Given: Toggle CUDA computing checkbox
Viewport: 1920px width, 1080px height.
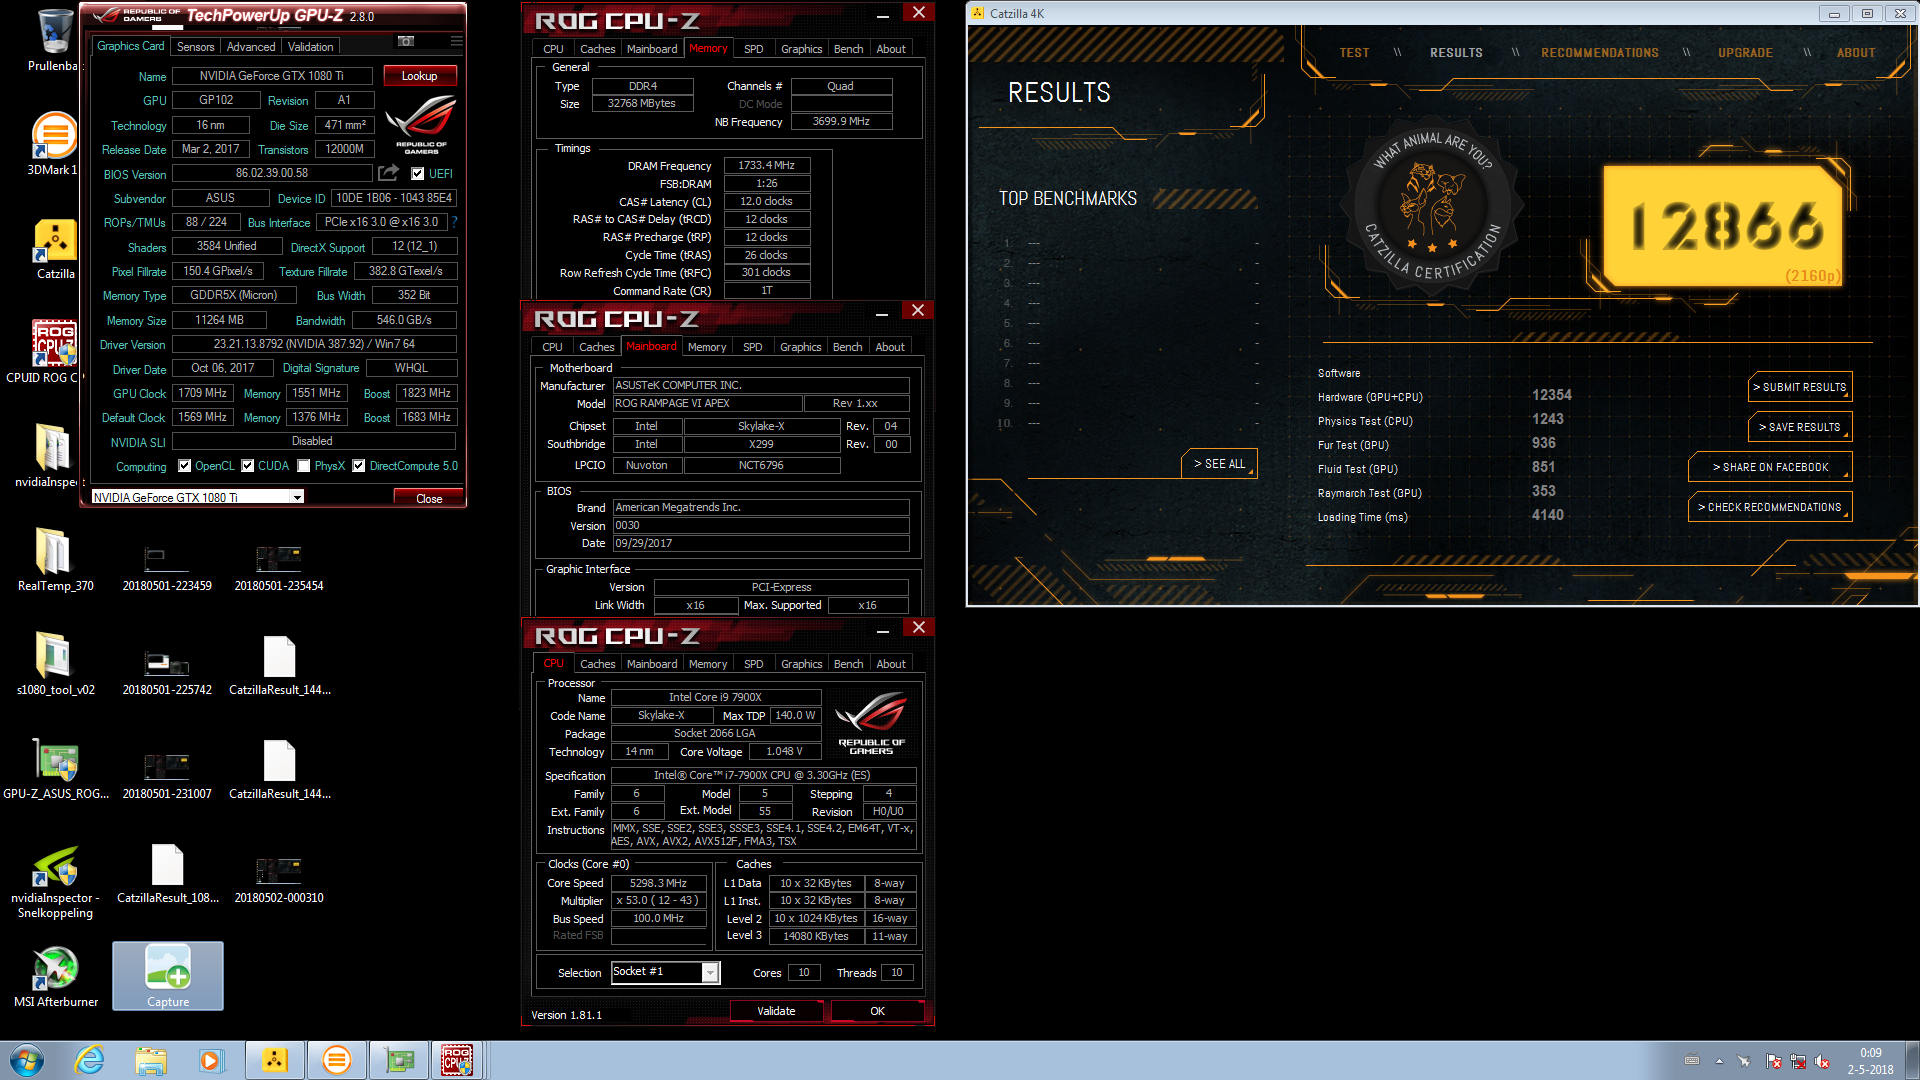Looking at the screenshot, I should tap(247, 466).
